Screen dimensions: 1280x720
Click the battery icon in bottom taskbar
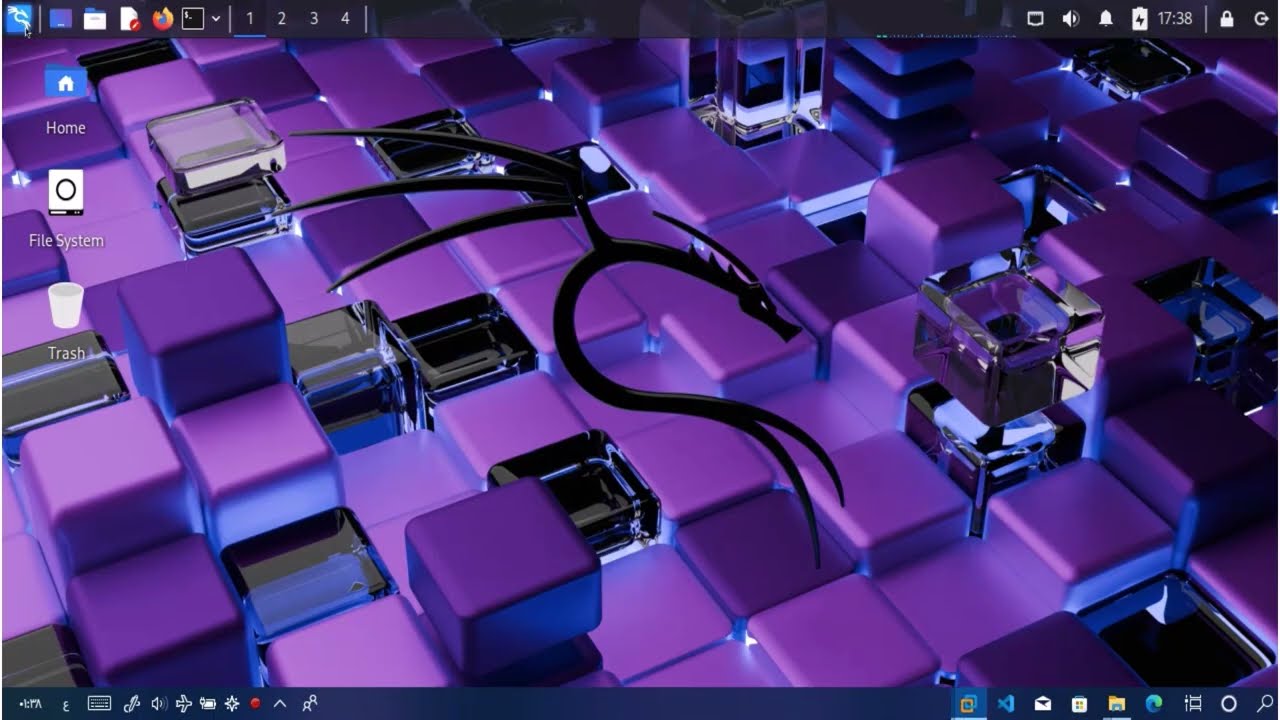click(208, 704)
